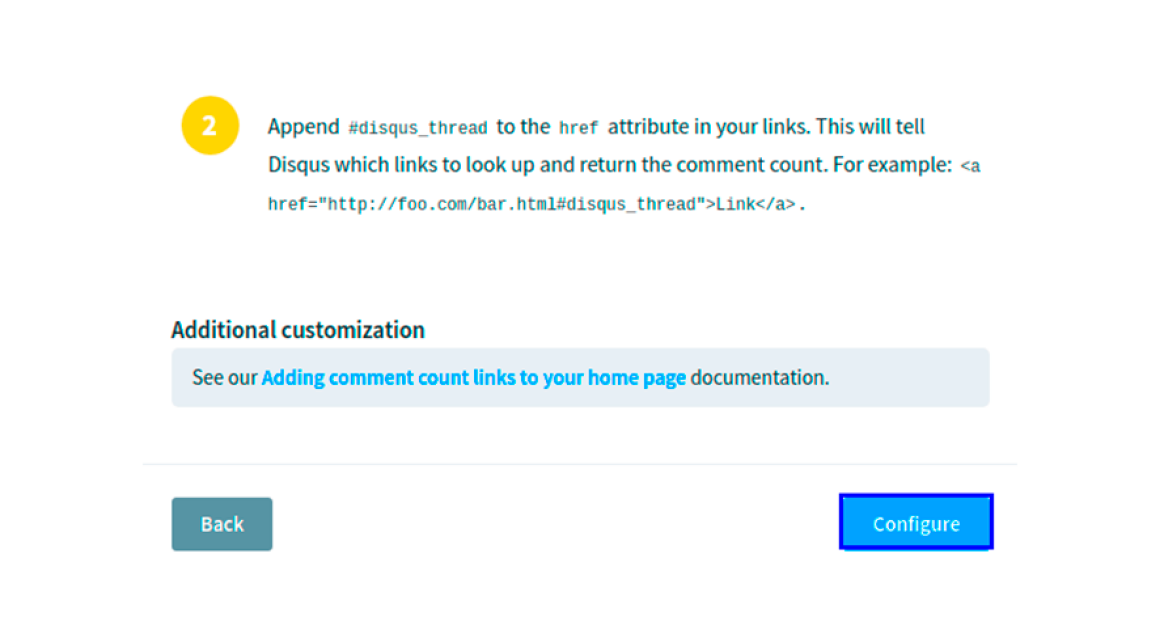Click the href code word
The width and height of the screenshot is (1160, 634).
click(x=578, y=128)
